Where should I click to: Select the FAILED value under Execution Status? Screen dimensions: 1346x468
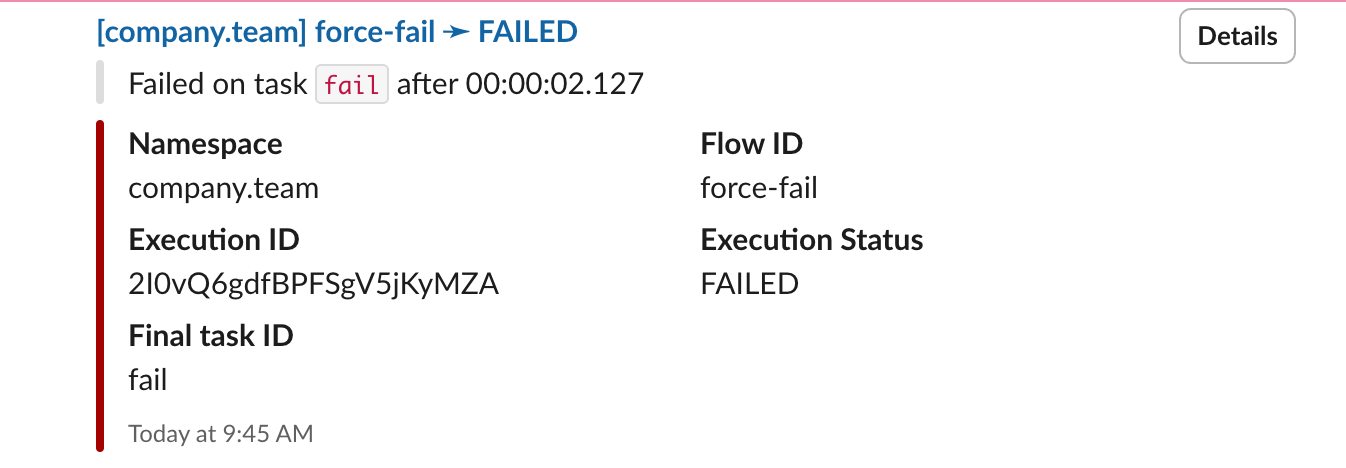(x=749, y=285)
